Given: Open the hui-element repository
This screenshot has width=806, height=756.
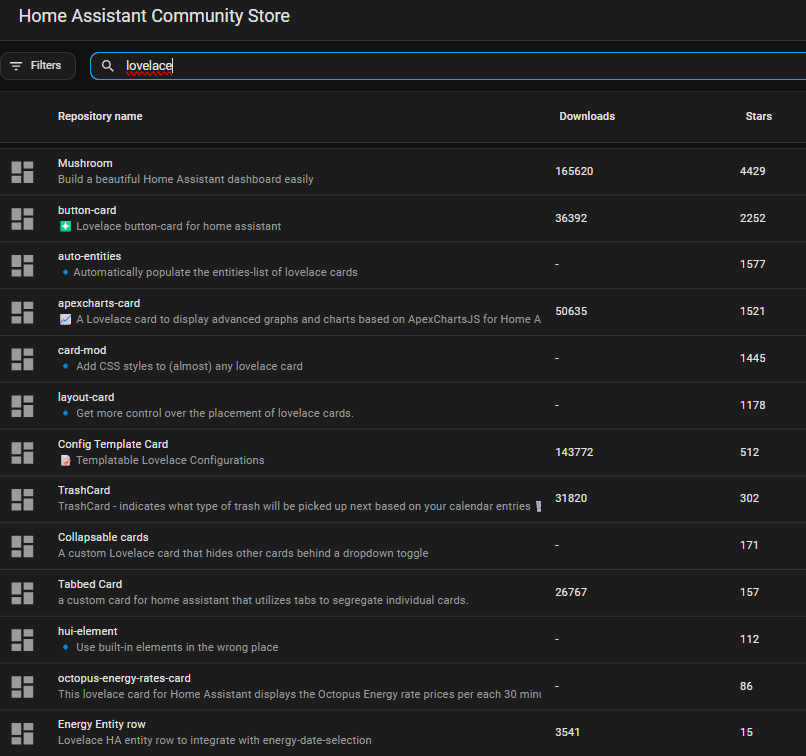Looking at the screenshot, I should click(x=88, y=631).
